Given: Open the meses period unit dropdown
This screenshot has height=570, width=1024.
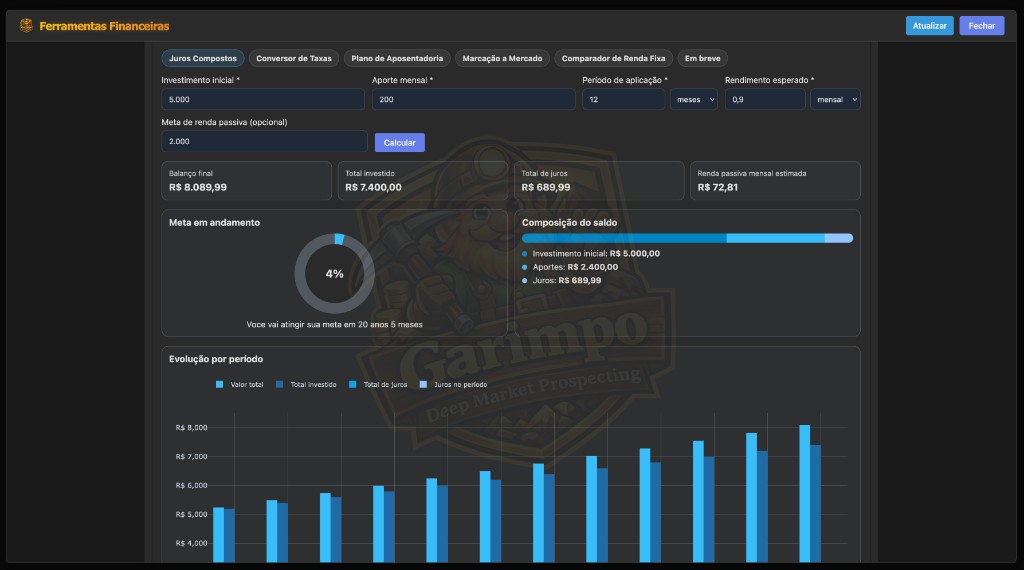Looking at the screenshot, I should (x=694, y=99).
